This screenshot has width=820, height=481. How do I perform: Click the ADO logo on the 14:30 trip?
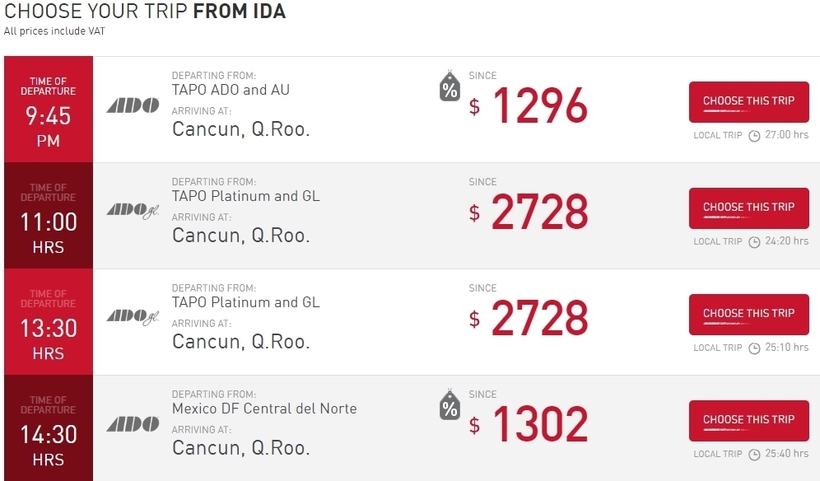pos(133,424)
